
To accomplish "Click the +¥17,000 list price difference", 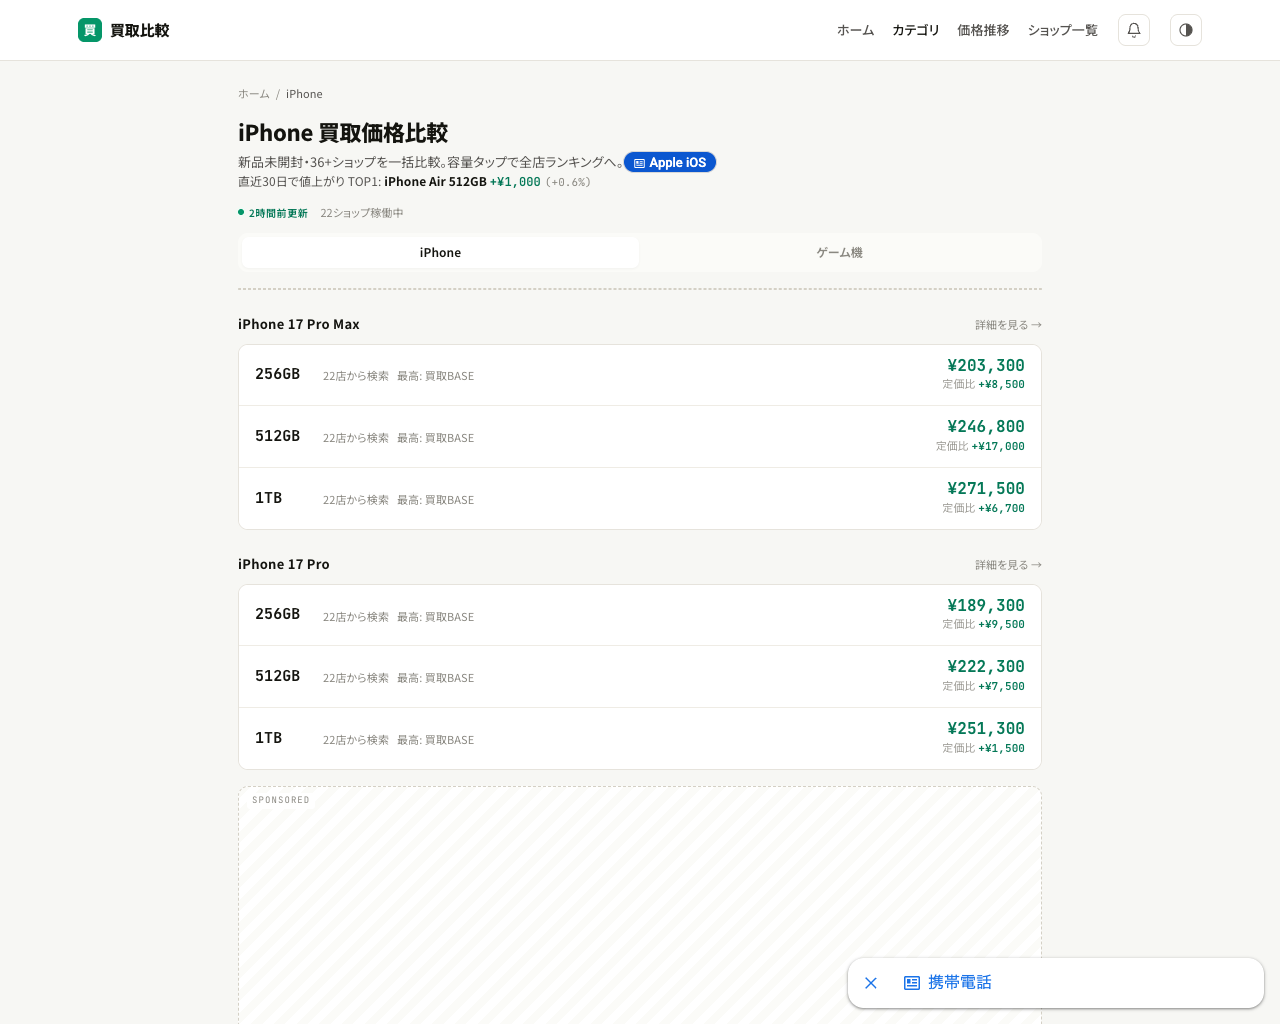I will pyautogui.click(x=998, y=446).
